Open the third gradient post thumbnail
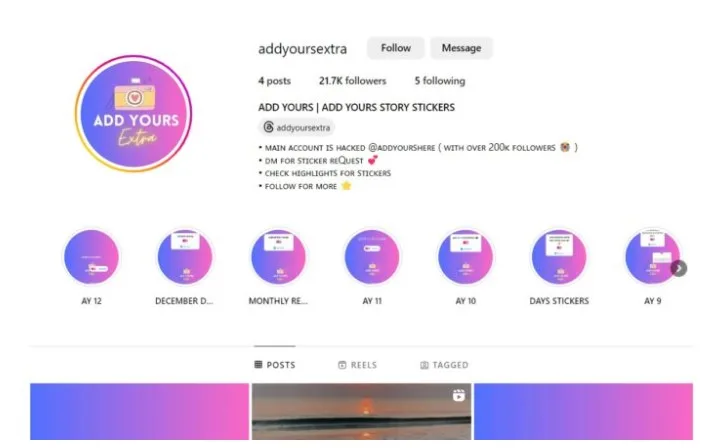The width and height of the screenshot is (706, 448). click(584, 412)
